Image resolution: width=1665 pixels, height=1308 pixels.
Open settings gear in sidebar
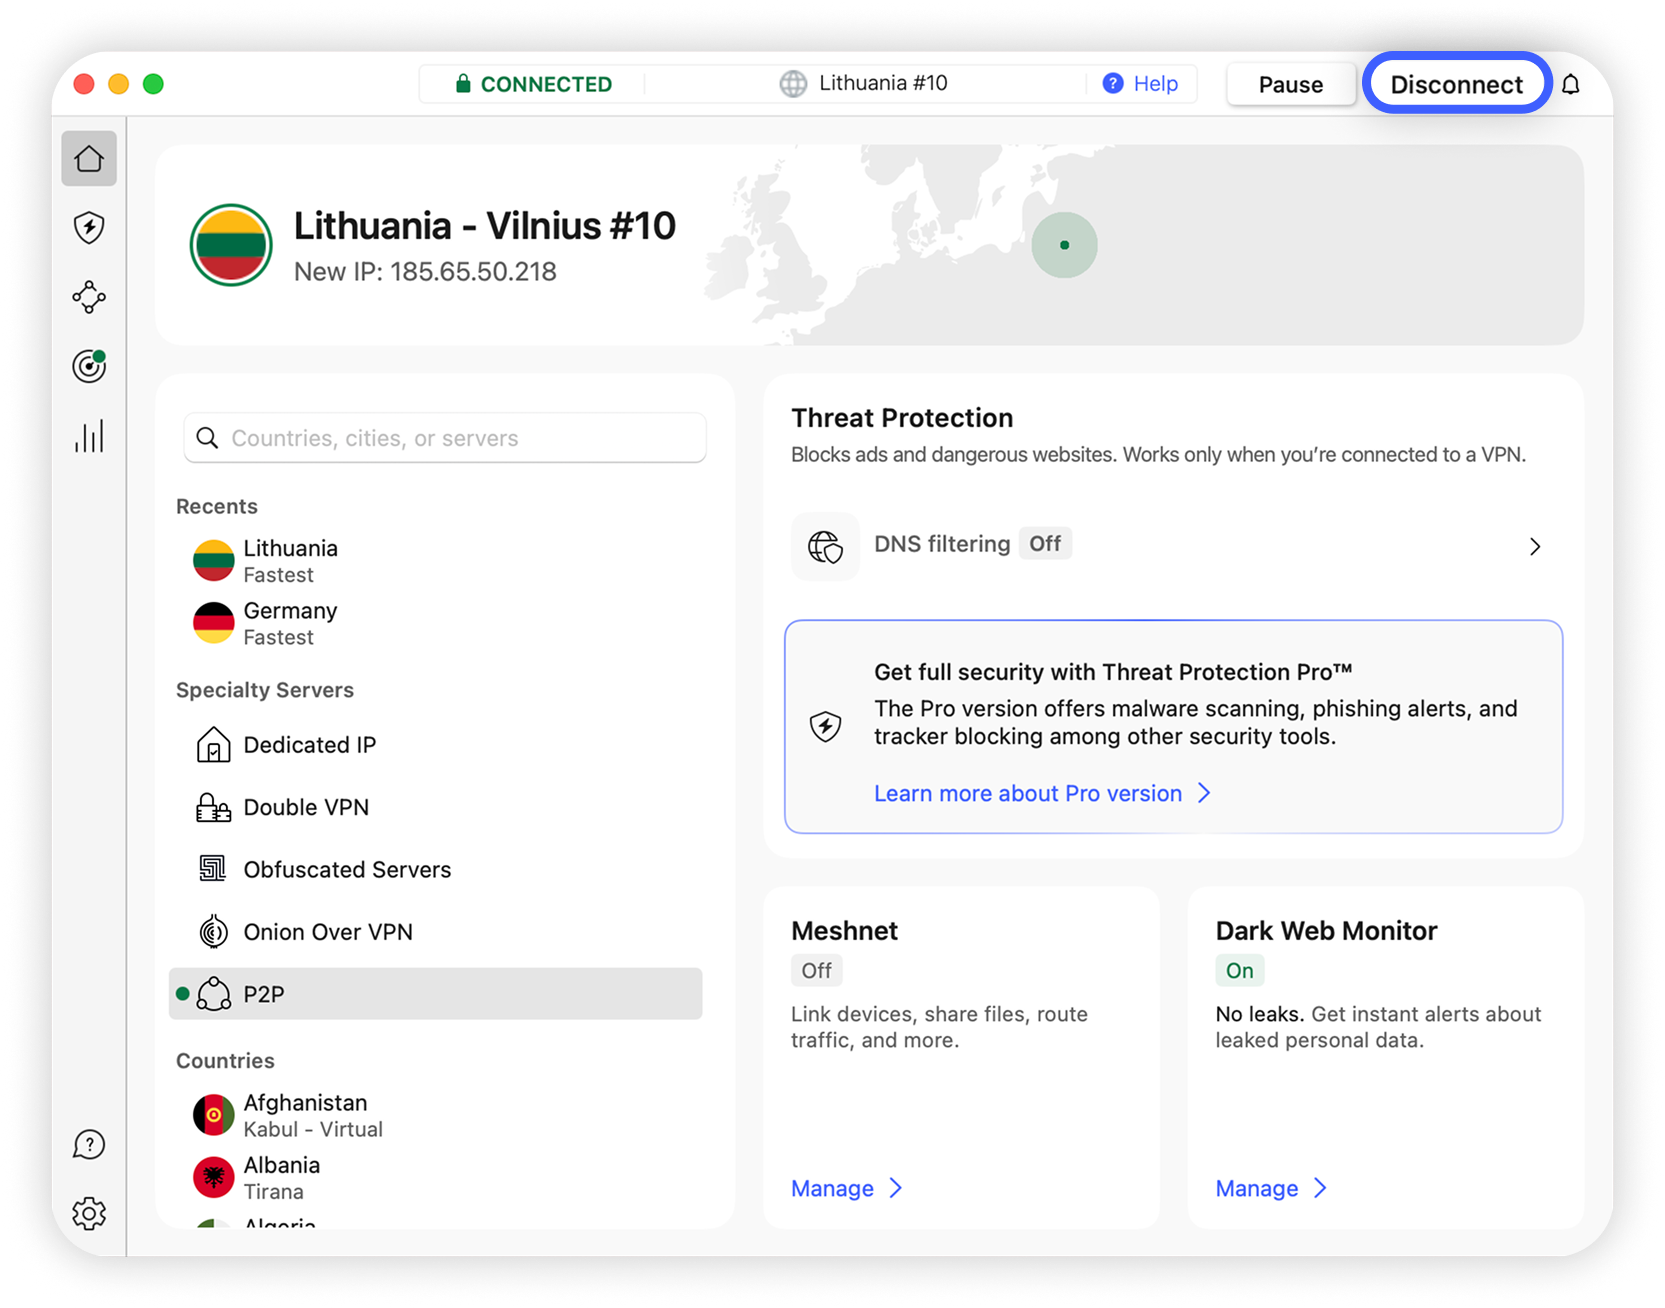coord(89,1213)
